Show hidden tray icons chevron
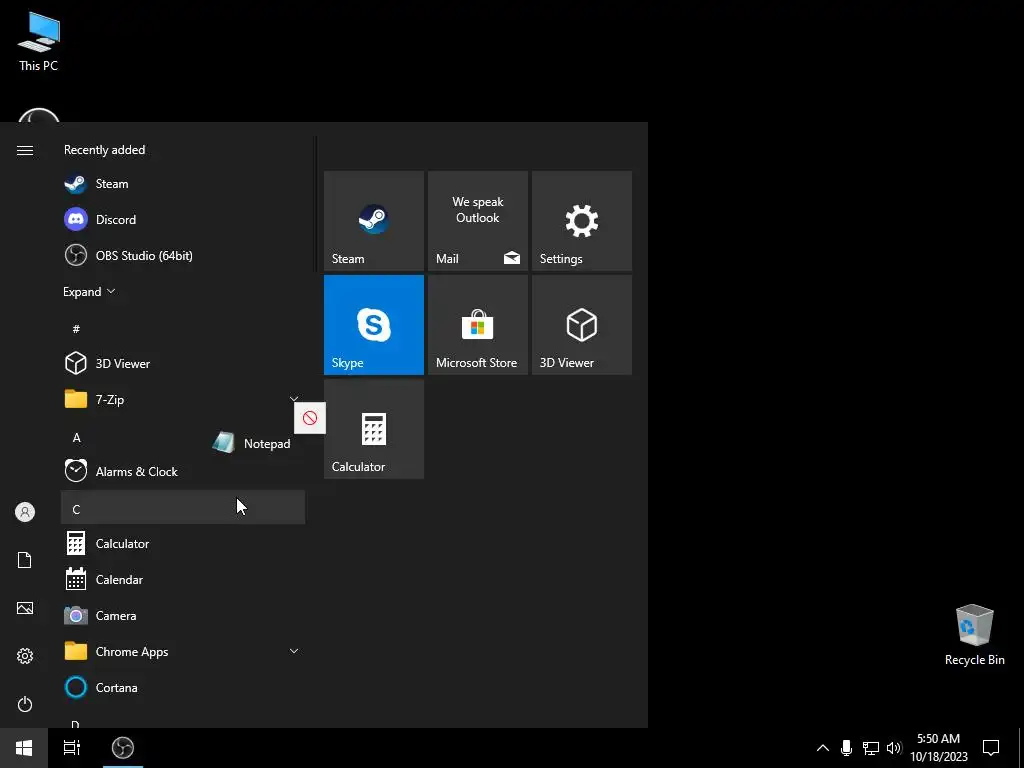 [x=823, y=748]
